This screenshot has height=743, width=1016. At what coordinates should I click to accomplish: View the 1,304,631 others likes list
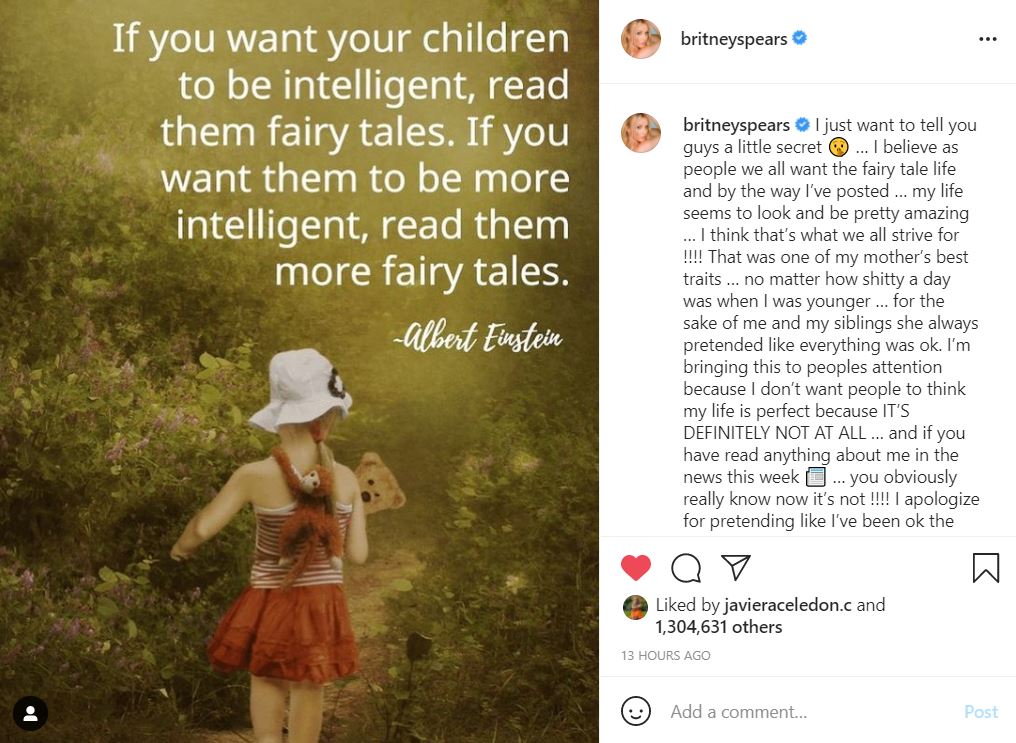click(719, 627)
